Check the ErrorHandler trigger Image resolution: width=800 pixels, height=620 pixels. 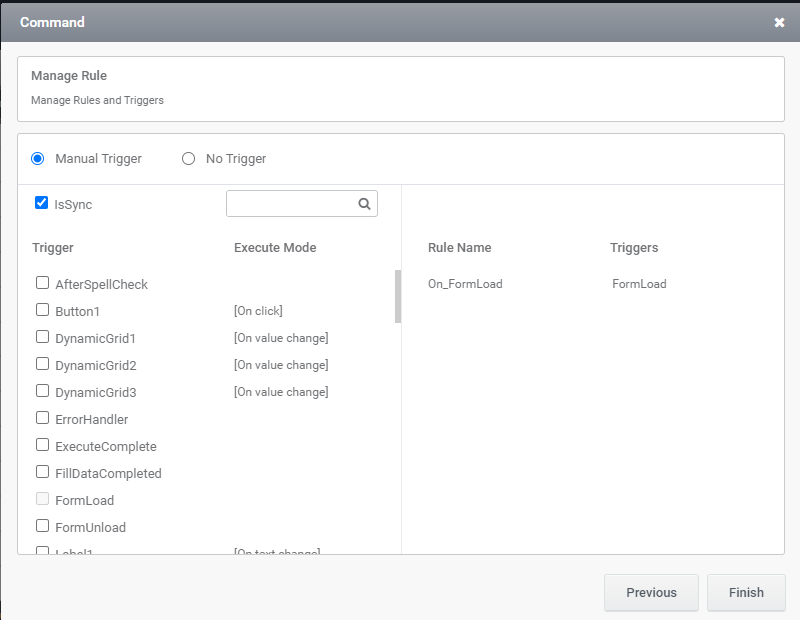(x=43, y=418)
